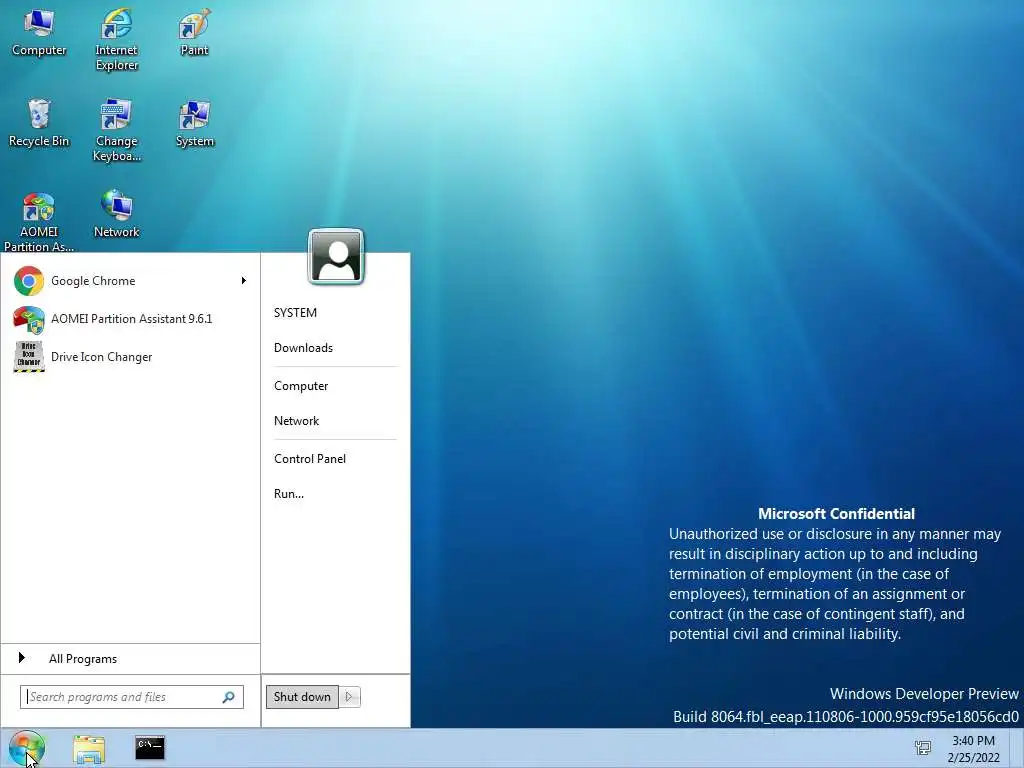Select the Recycle Bin icon
This screenshot has height=768, width=1024.
click(x=39, y=123)
